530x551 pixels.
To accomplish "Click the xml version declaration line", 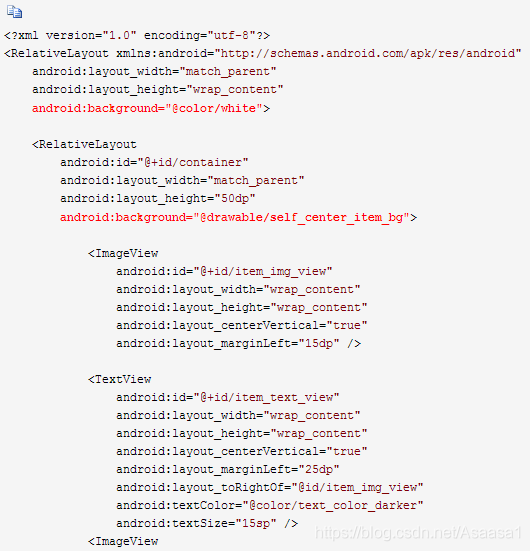I will tap(137, 35).
